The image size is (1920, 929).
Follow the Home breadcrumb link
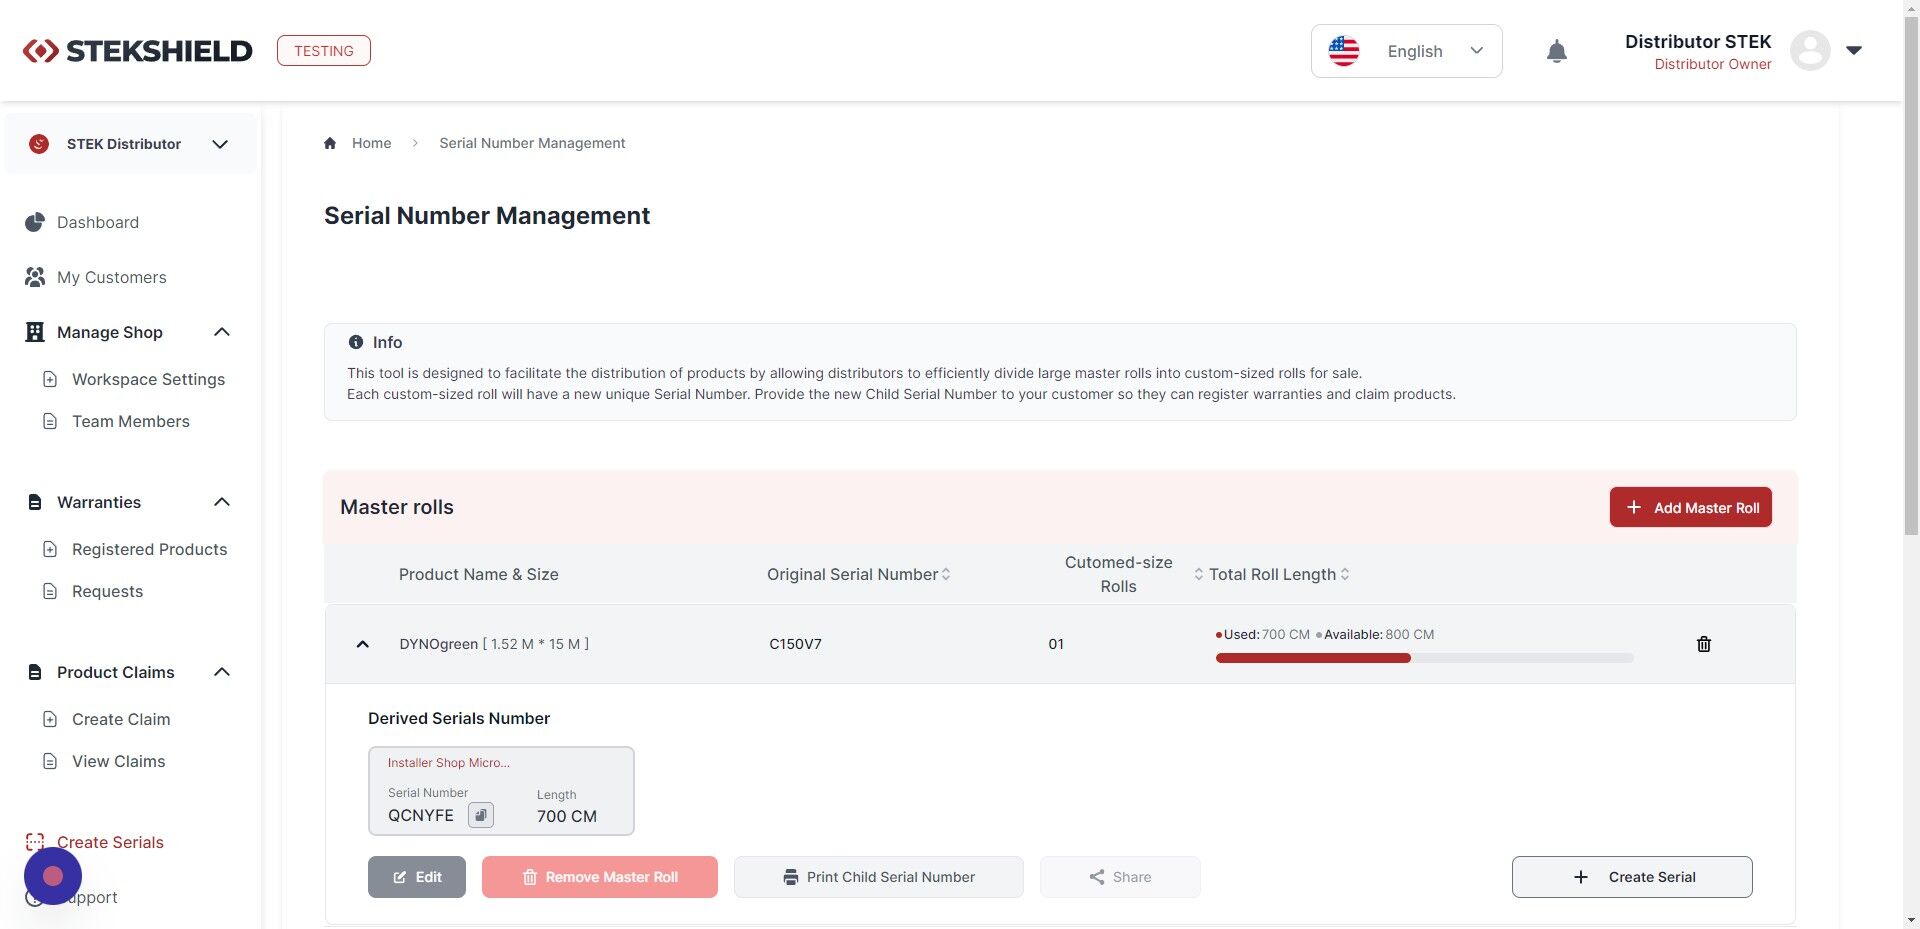pos(371,143)
